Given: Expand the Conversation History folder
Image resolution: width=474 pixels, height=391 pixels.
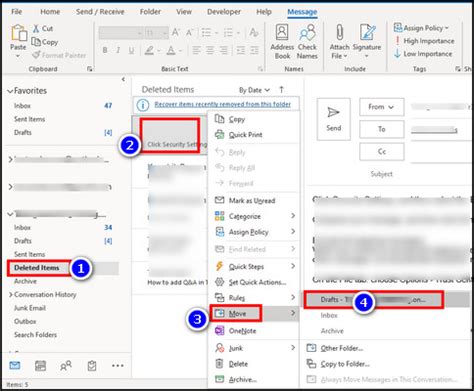Looking at the screenshot, I should (11, 295).
